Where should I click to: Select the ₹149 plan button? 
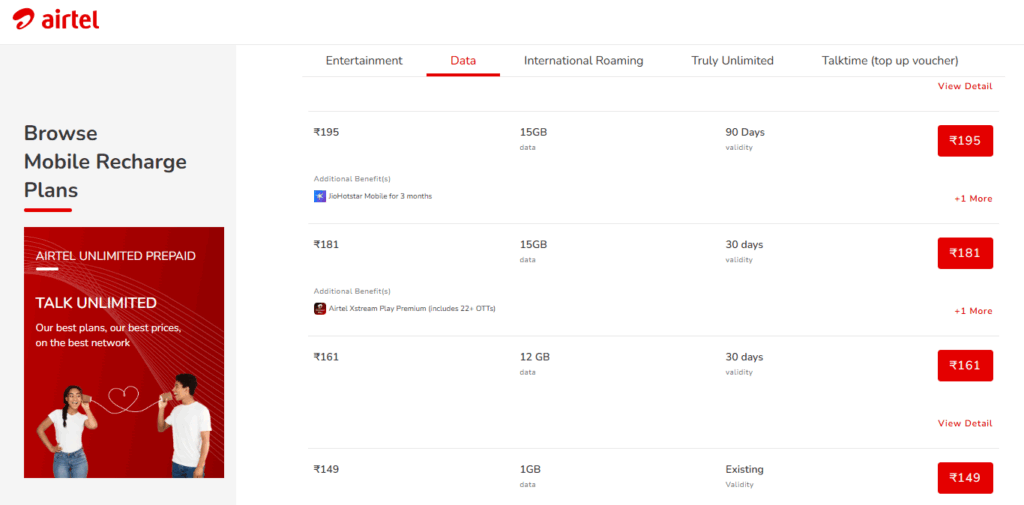tap(965, 478)
